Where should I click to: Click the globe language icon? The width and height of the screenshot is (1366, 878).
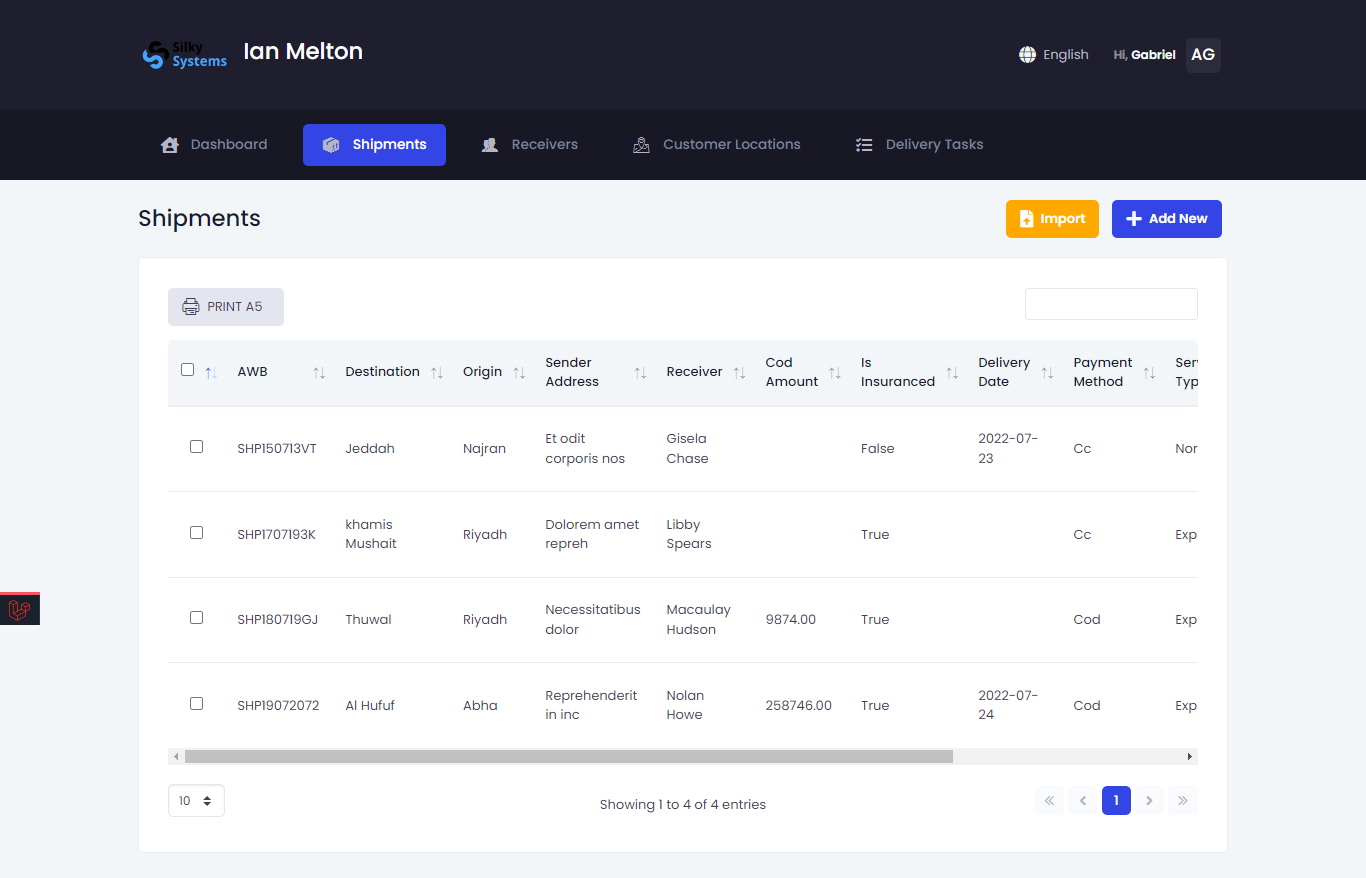pos(1027,55)
